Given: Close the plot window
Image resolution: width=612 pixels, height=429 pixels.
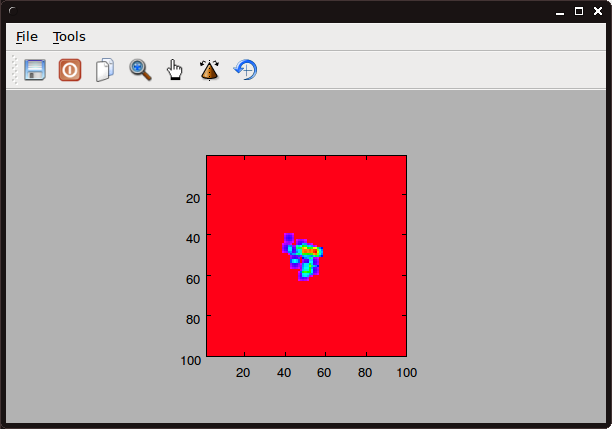Looking at the screenshot, I should (x=598, y=11).
